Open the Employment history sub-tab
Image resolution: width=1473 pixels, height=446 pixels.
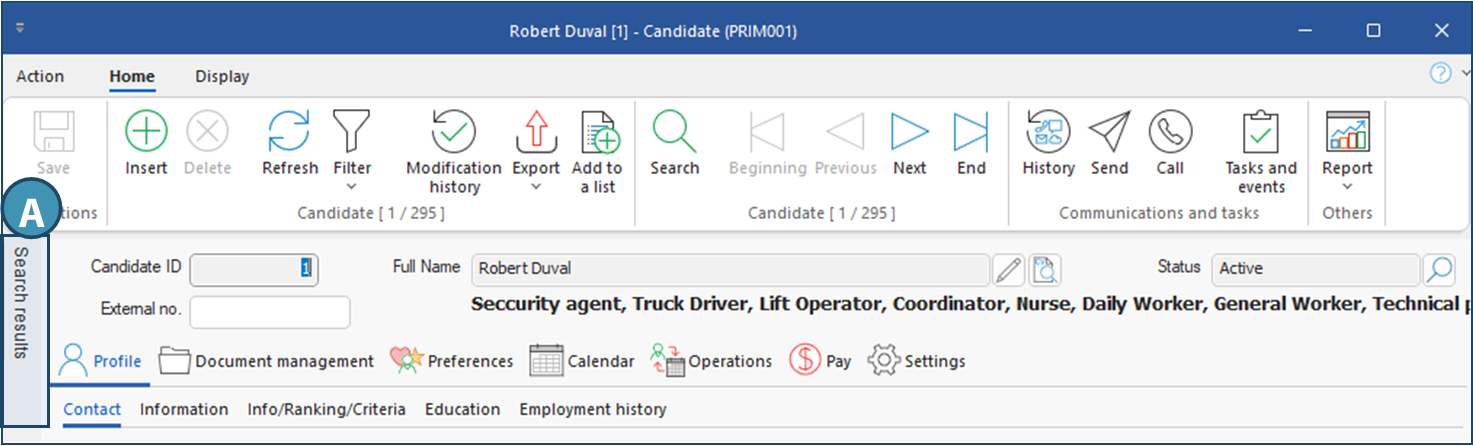pyautogui.click(x=592, y=409)
